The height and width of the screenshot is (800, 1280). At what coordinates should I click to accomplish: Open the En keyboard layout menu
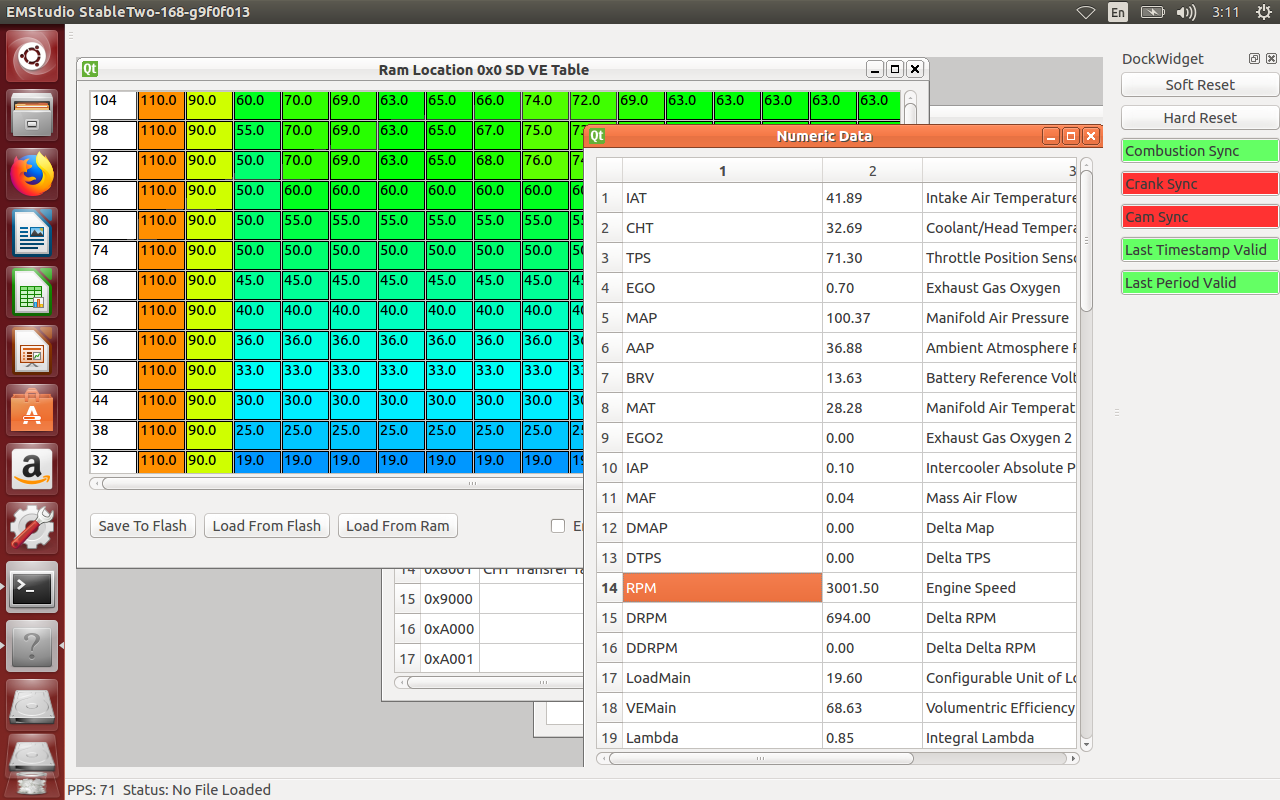tap(1118, 12)
